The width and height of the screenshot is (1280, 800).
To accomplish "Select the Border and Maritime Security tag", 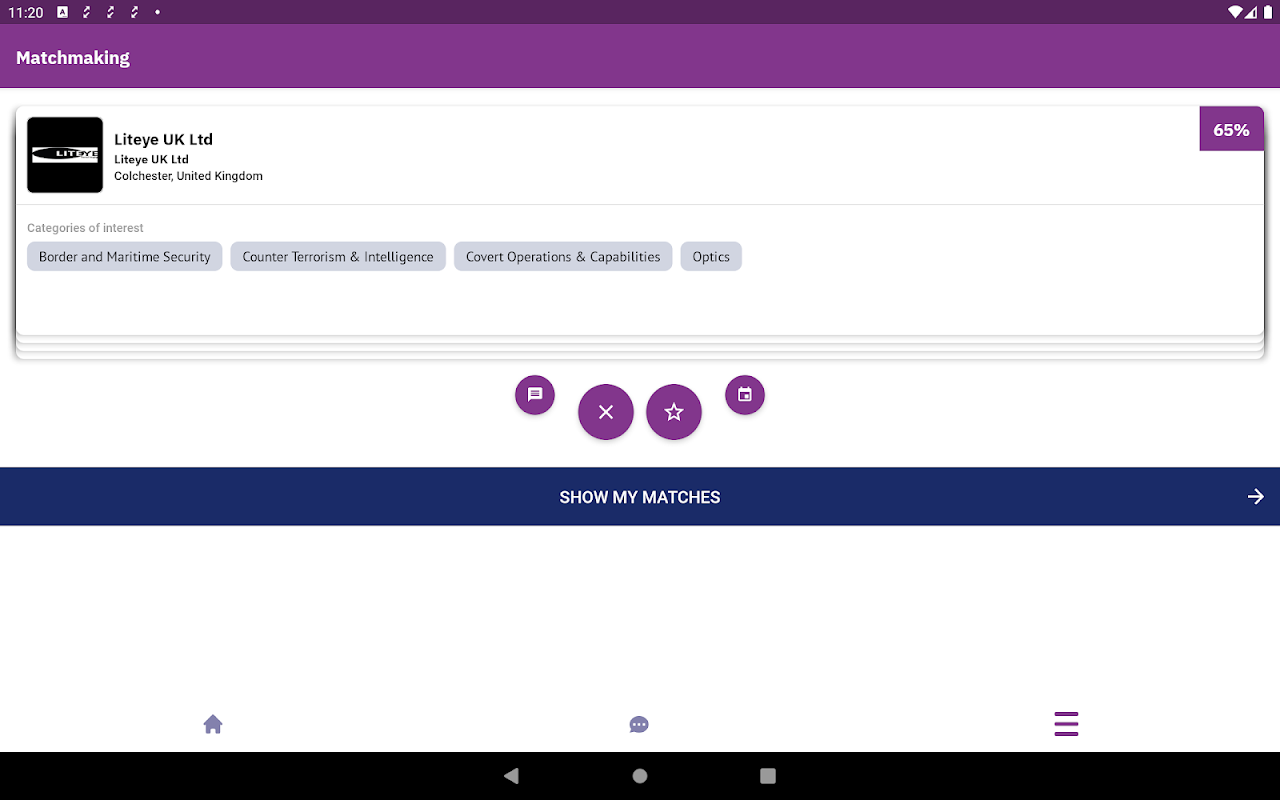I will [125, 256].
